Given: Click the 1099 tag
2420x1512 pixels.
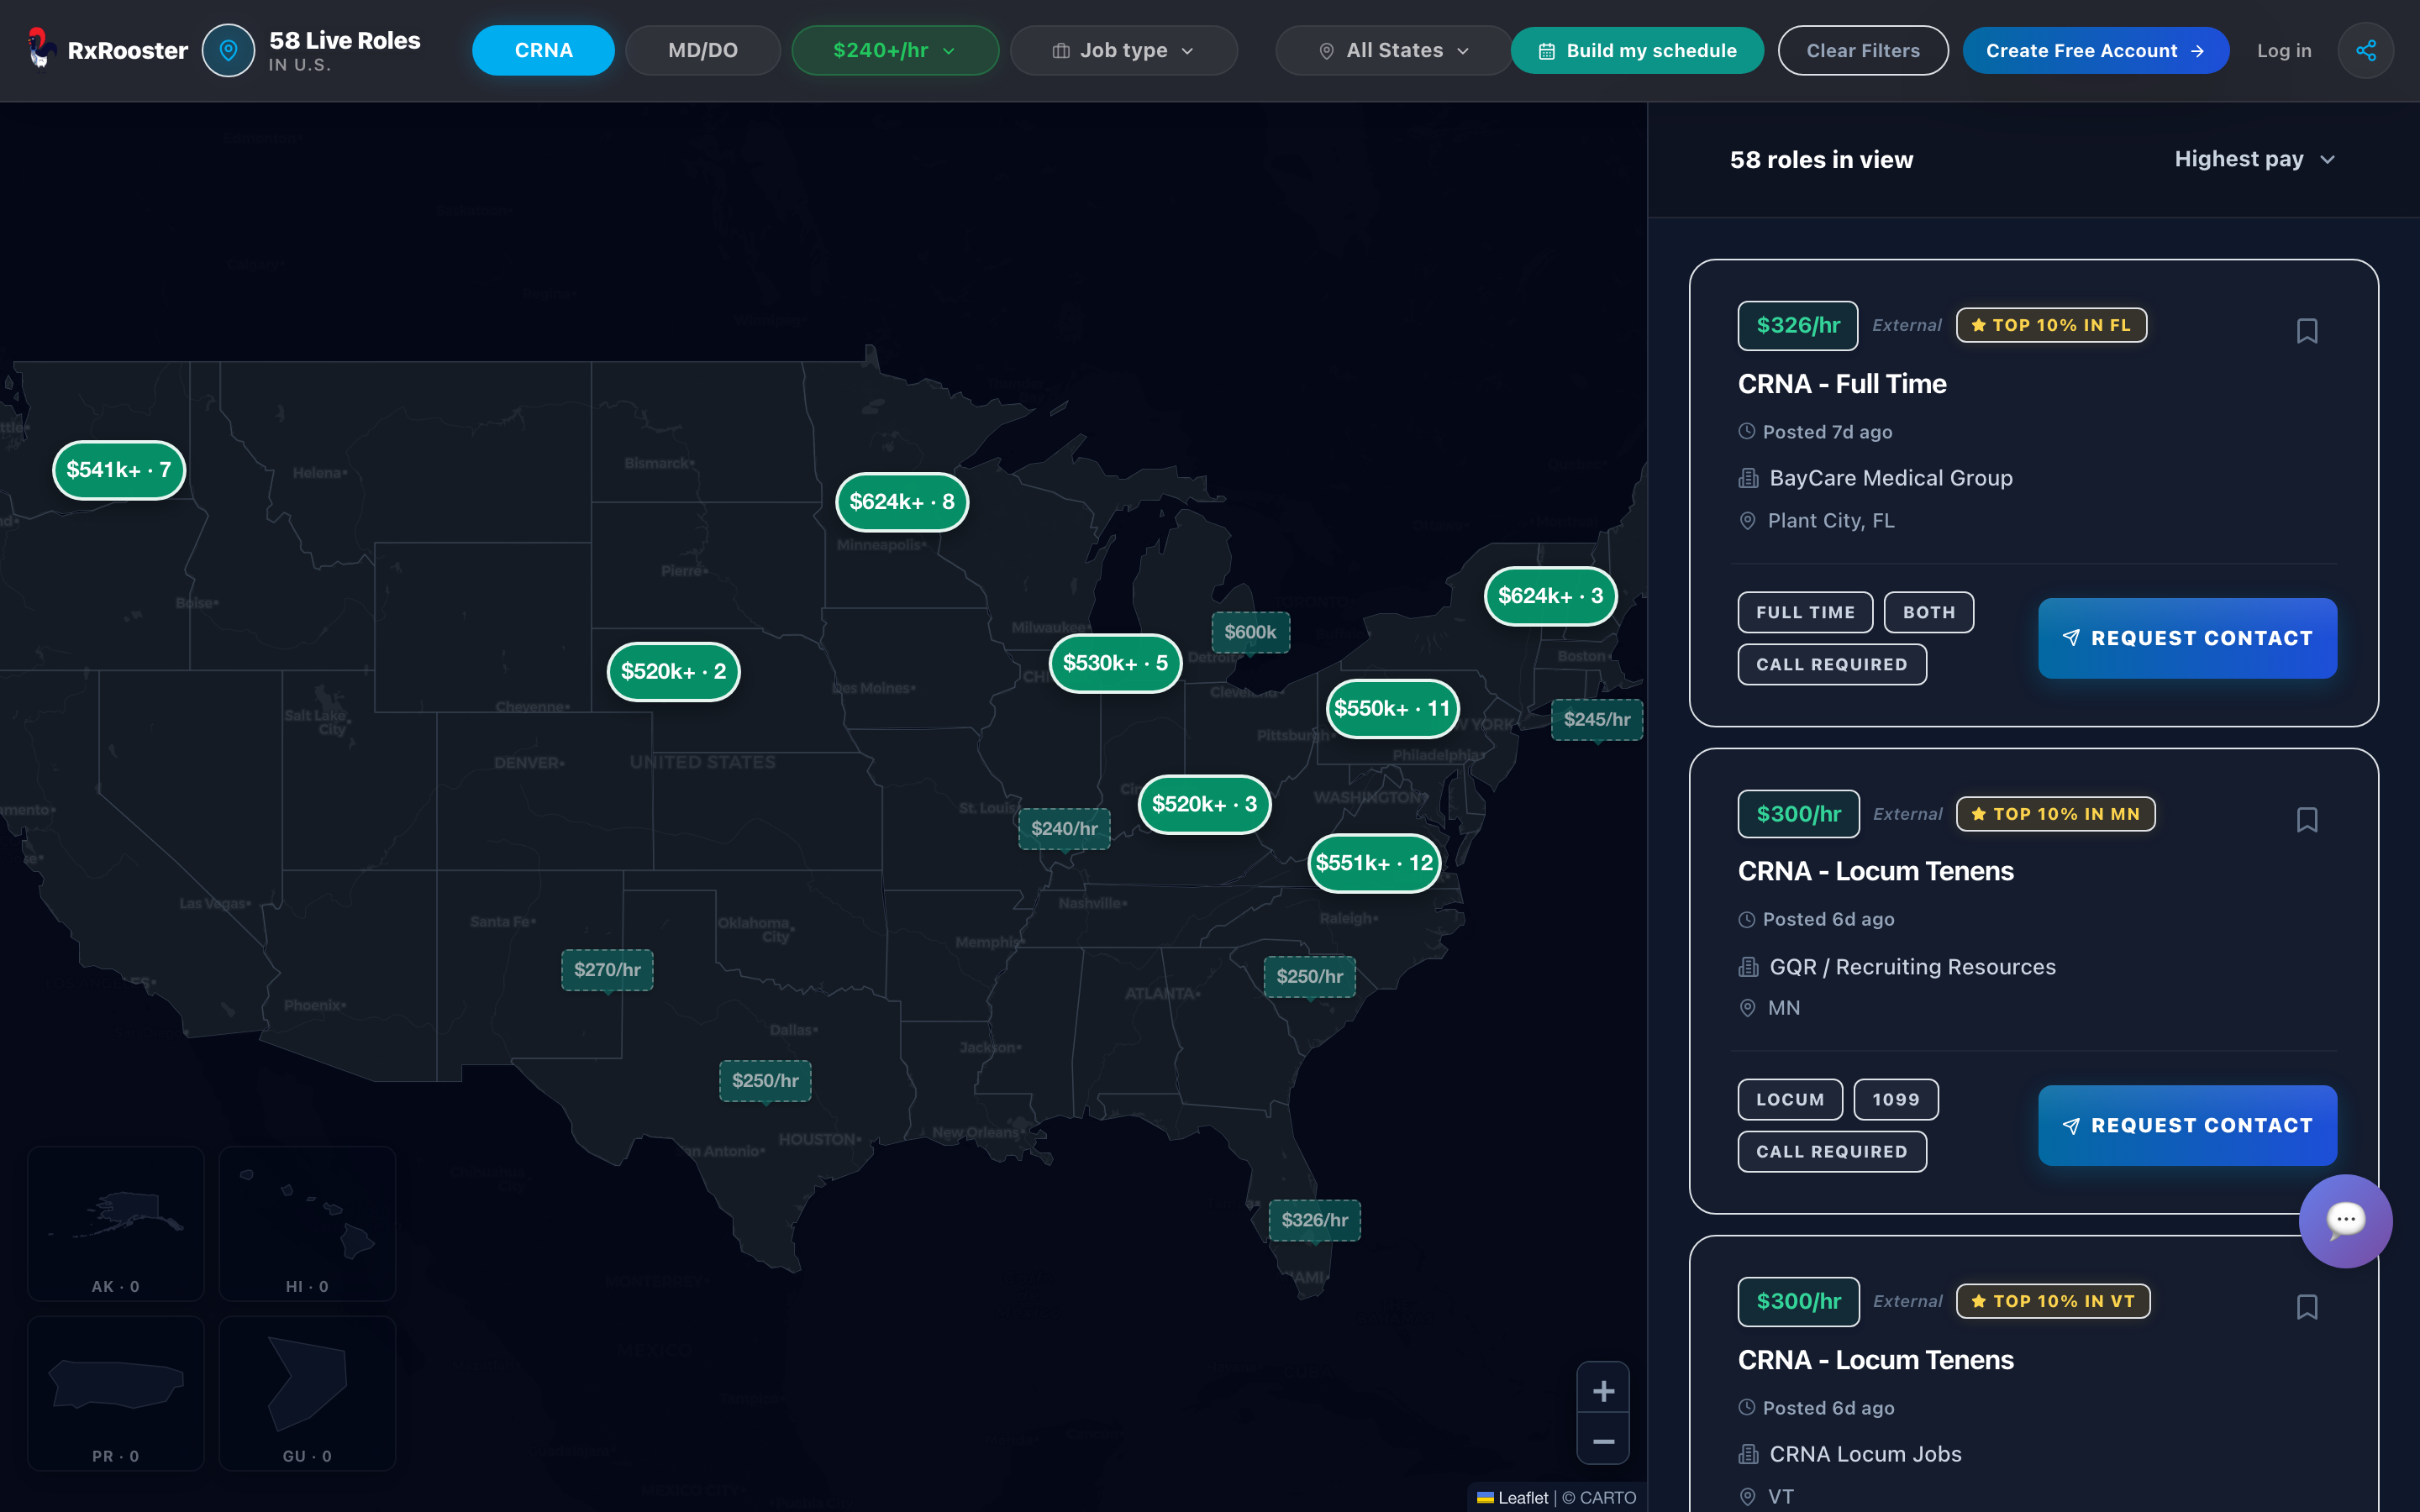Looking at the screenshot, I should (x=1896, y=1099).
